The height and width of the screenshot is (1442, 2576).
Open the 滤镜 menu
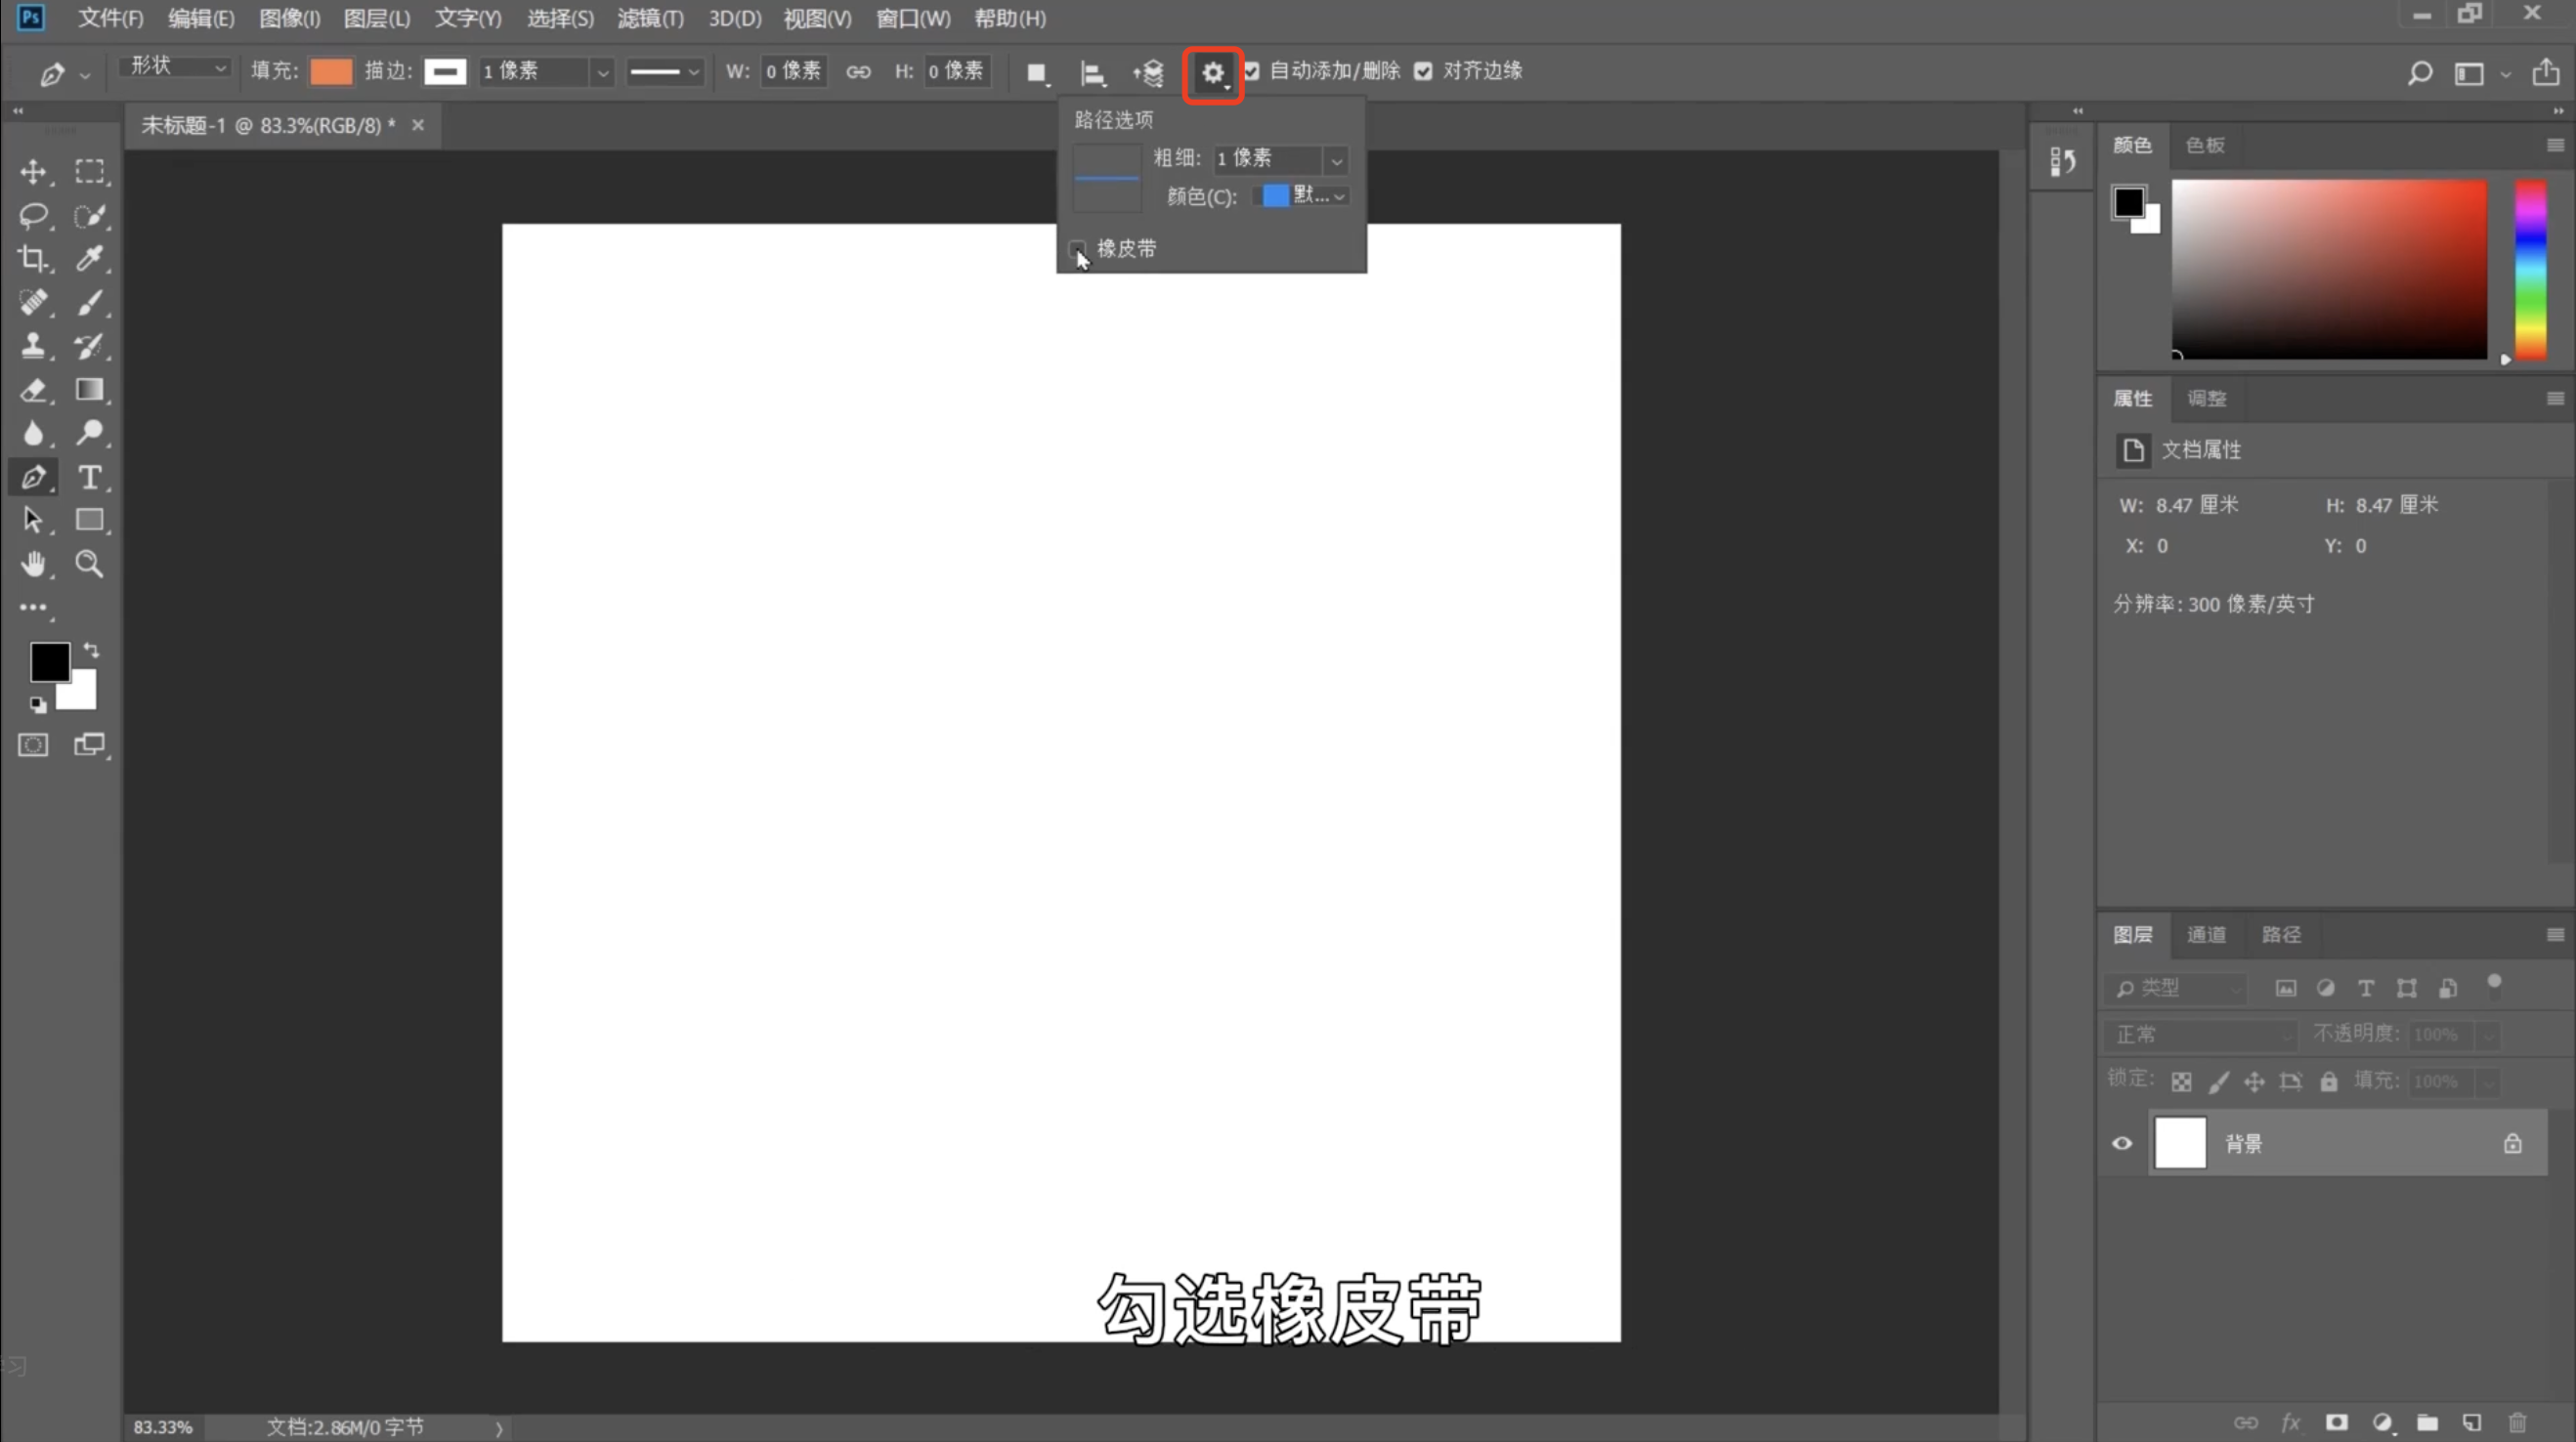click(x=650, y=18)
